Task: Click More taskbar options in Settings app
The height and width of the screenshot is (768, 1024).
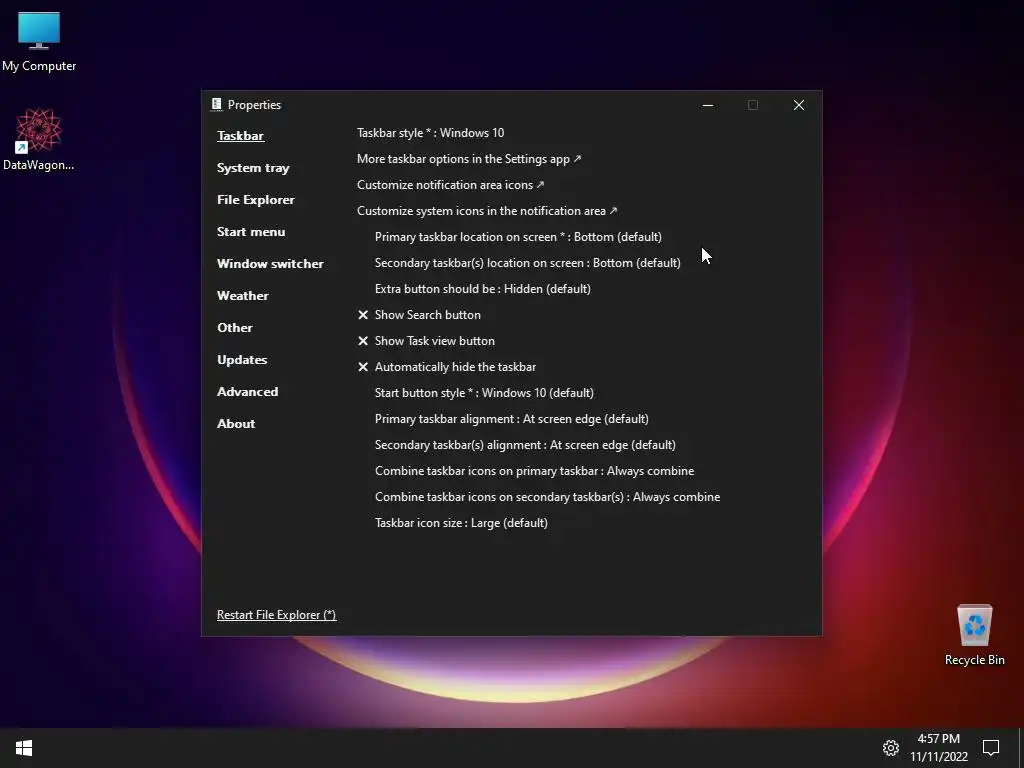Action: 469,159
